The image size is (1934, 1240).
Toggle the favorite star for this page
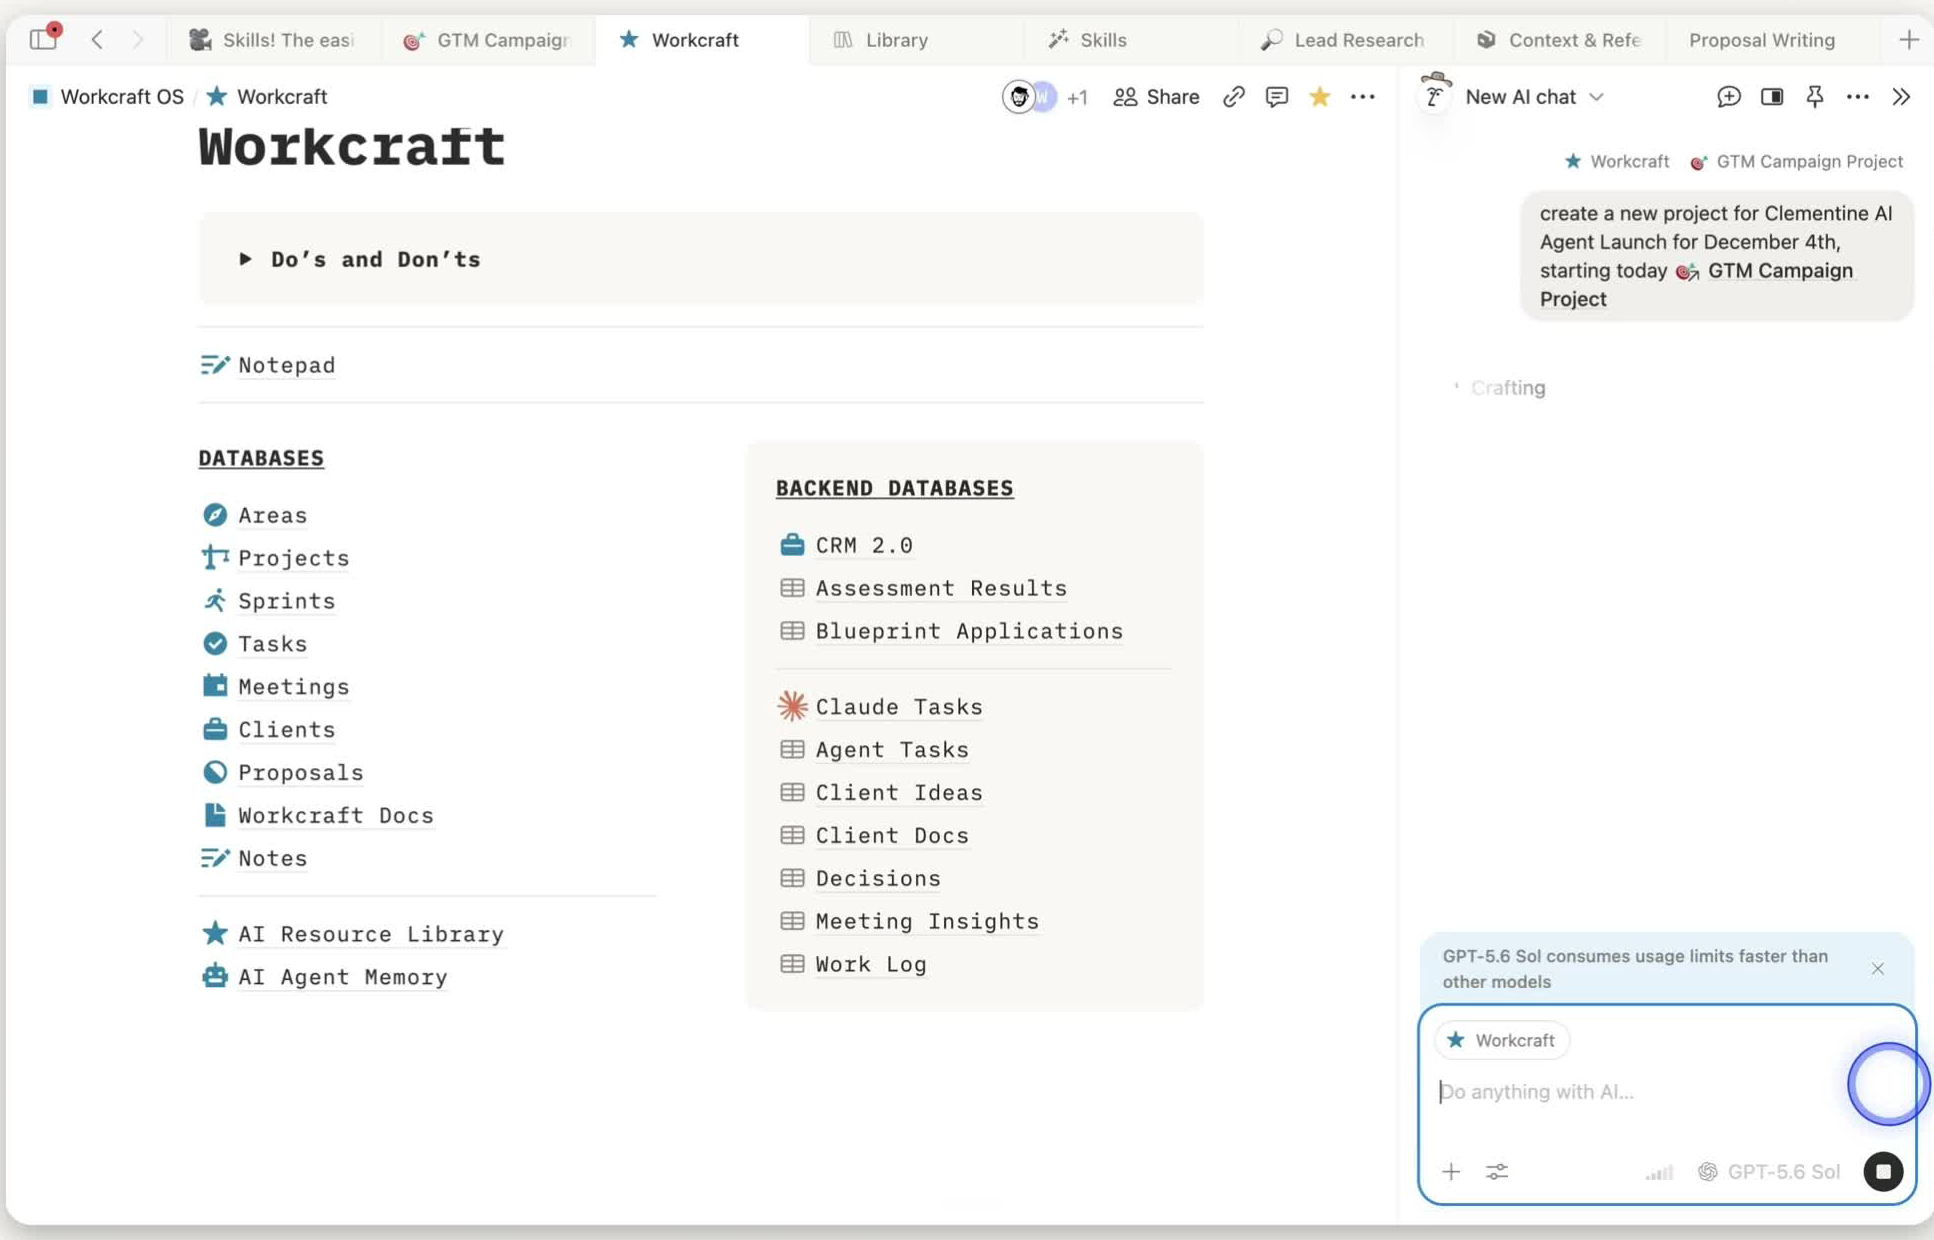(x=1320, y=97)
